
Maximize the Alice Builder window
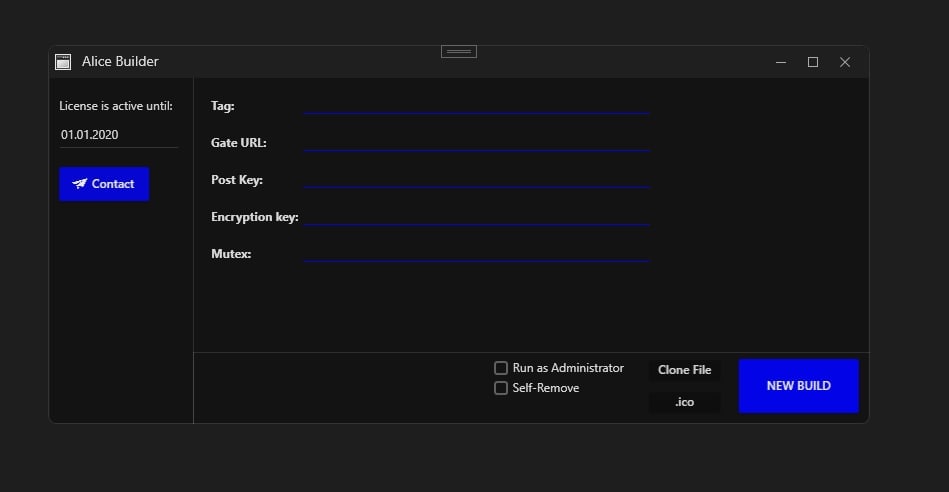[813, 62]
